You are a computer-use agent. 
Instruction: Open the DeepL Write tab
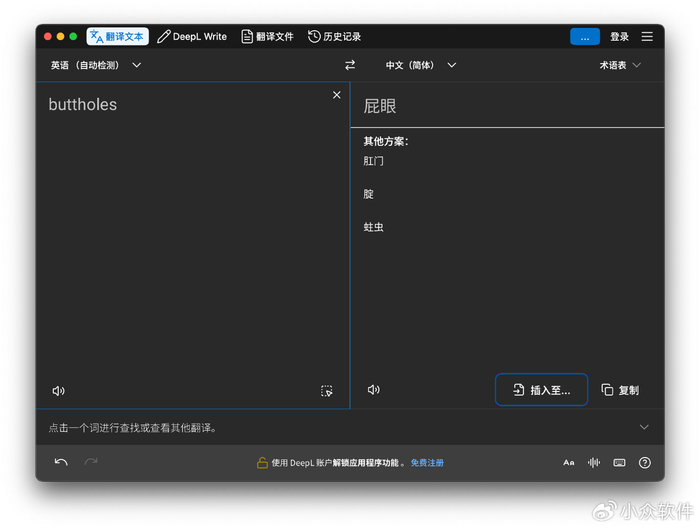pyautogui.click(x=192, y=37)
